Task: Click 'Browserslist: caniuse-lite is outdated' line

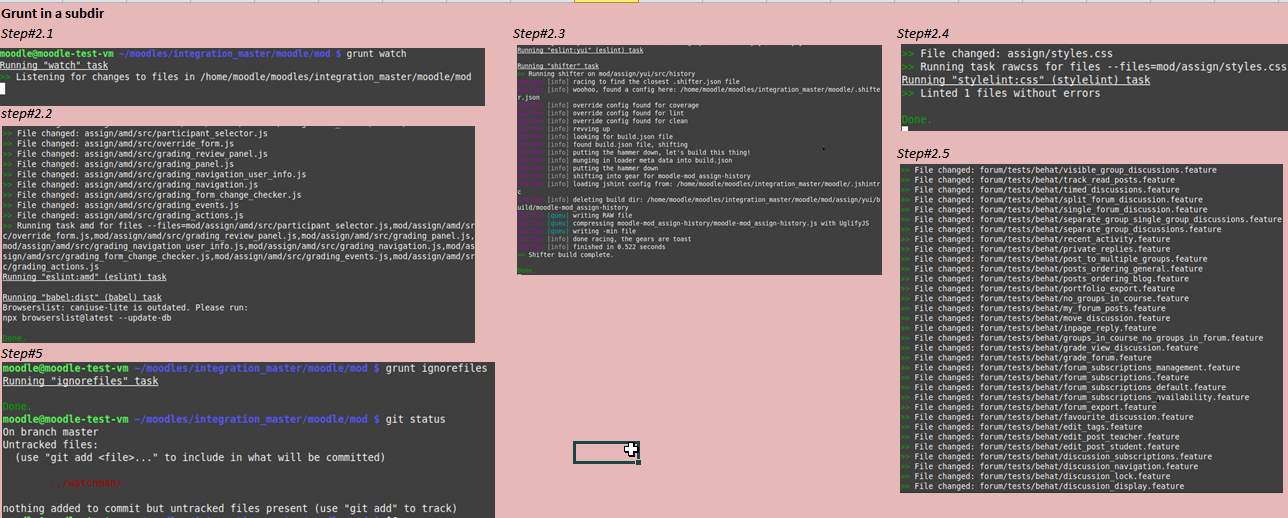Action: tap(125, 308)
